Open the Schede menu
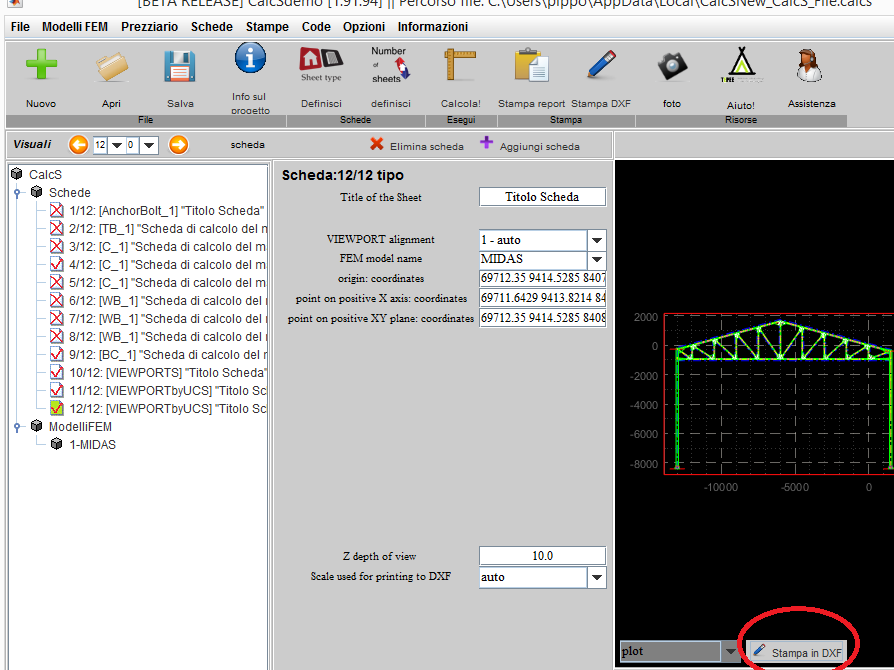 (212, 27)
